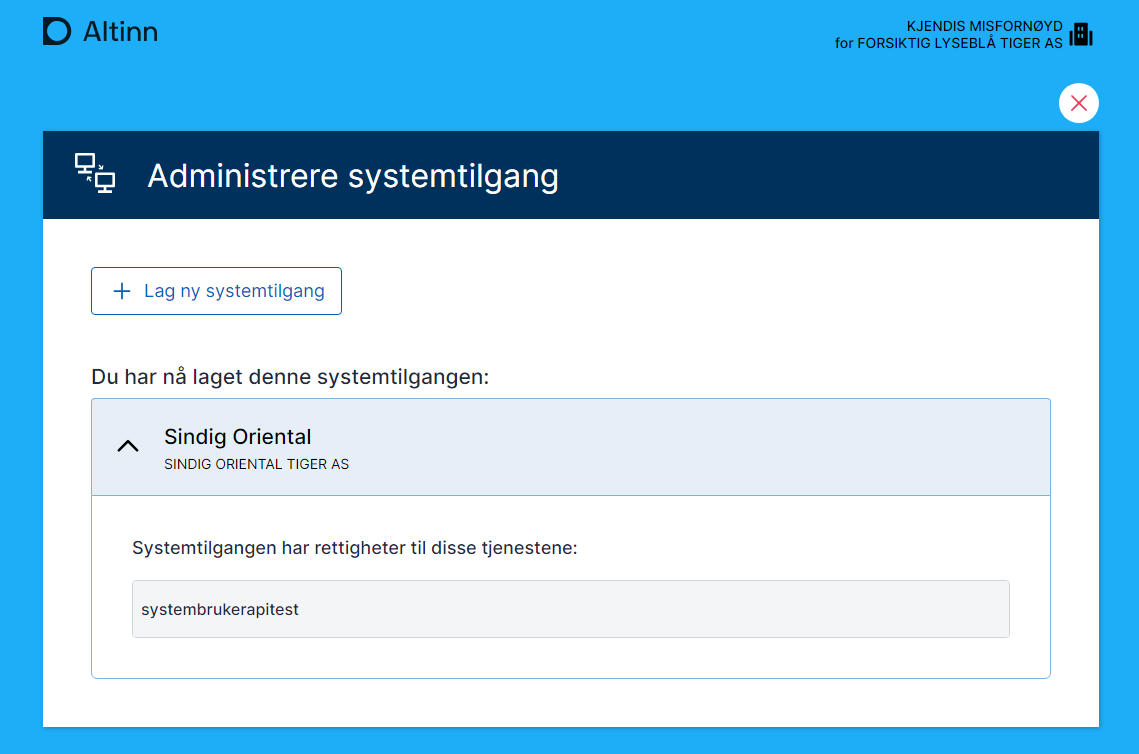Close the dialog with the red X
The width and height of the screenshot is (1139, 754).
coord(1078,103)
